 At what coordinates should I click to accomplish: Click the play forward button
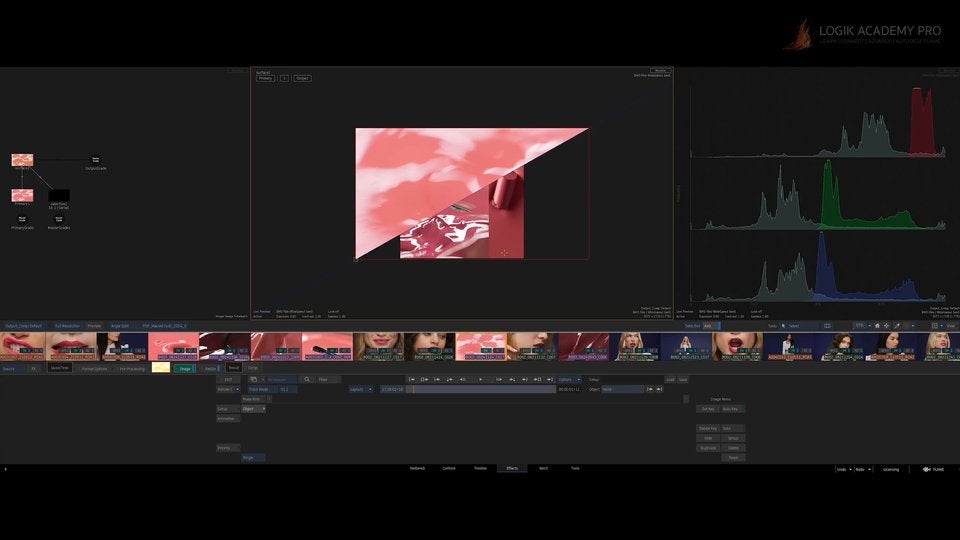coord(481,380)
